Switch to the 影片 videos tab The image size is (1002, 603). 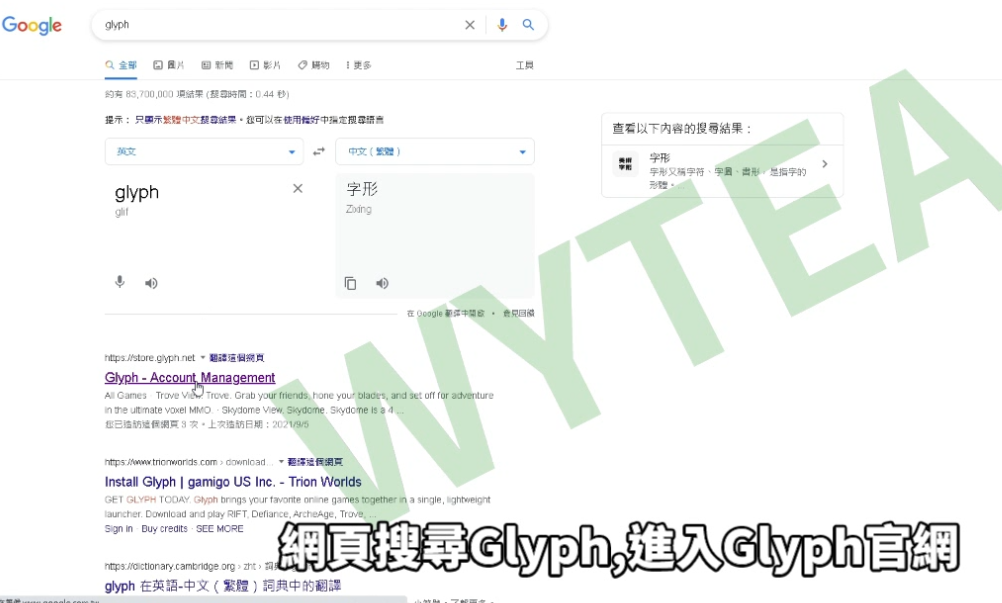265,65
